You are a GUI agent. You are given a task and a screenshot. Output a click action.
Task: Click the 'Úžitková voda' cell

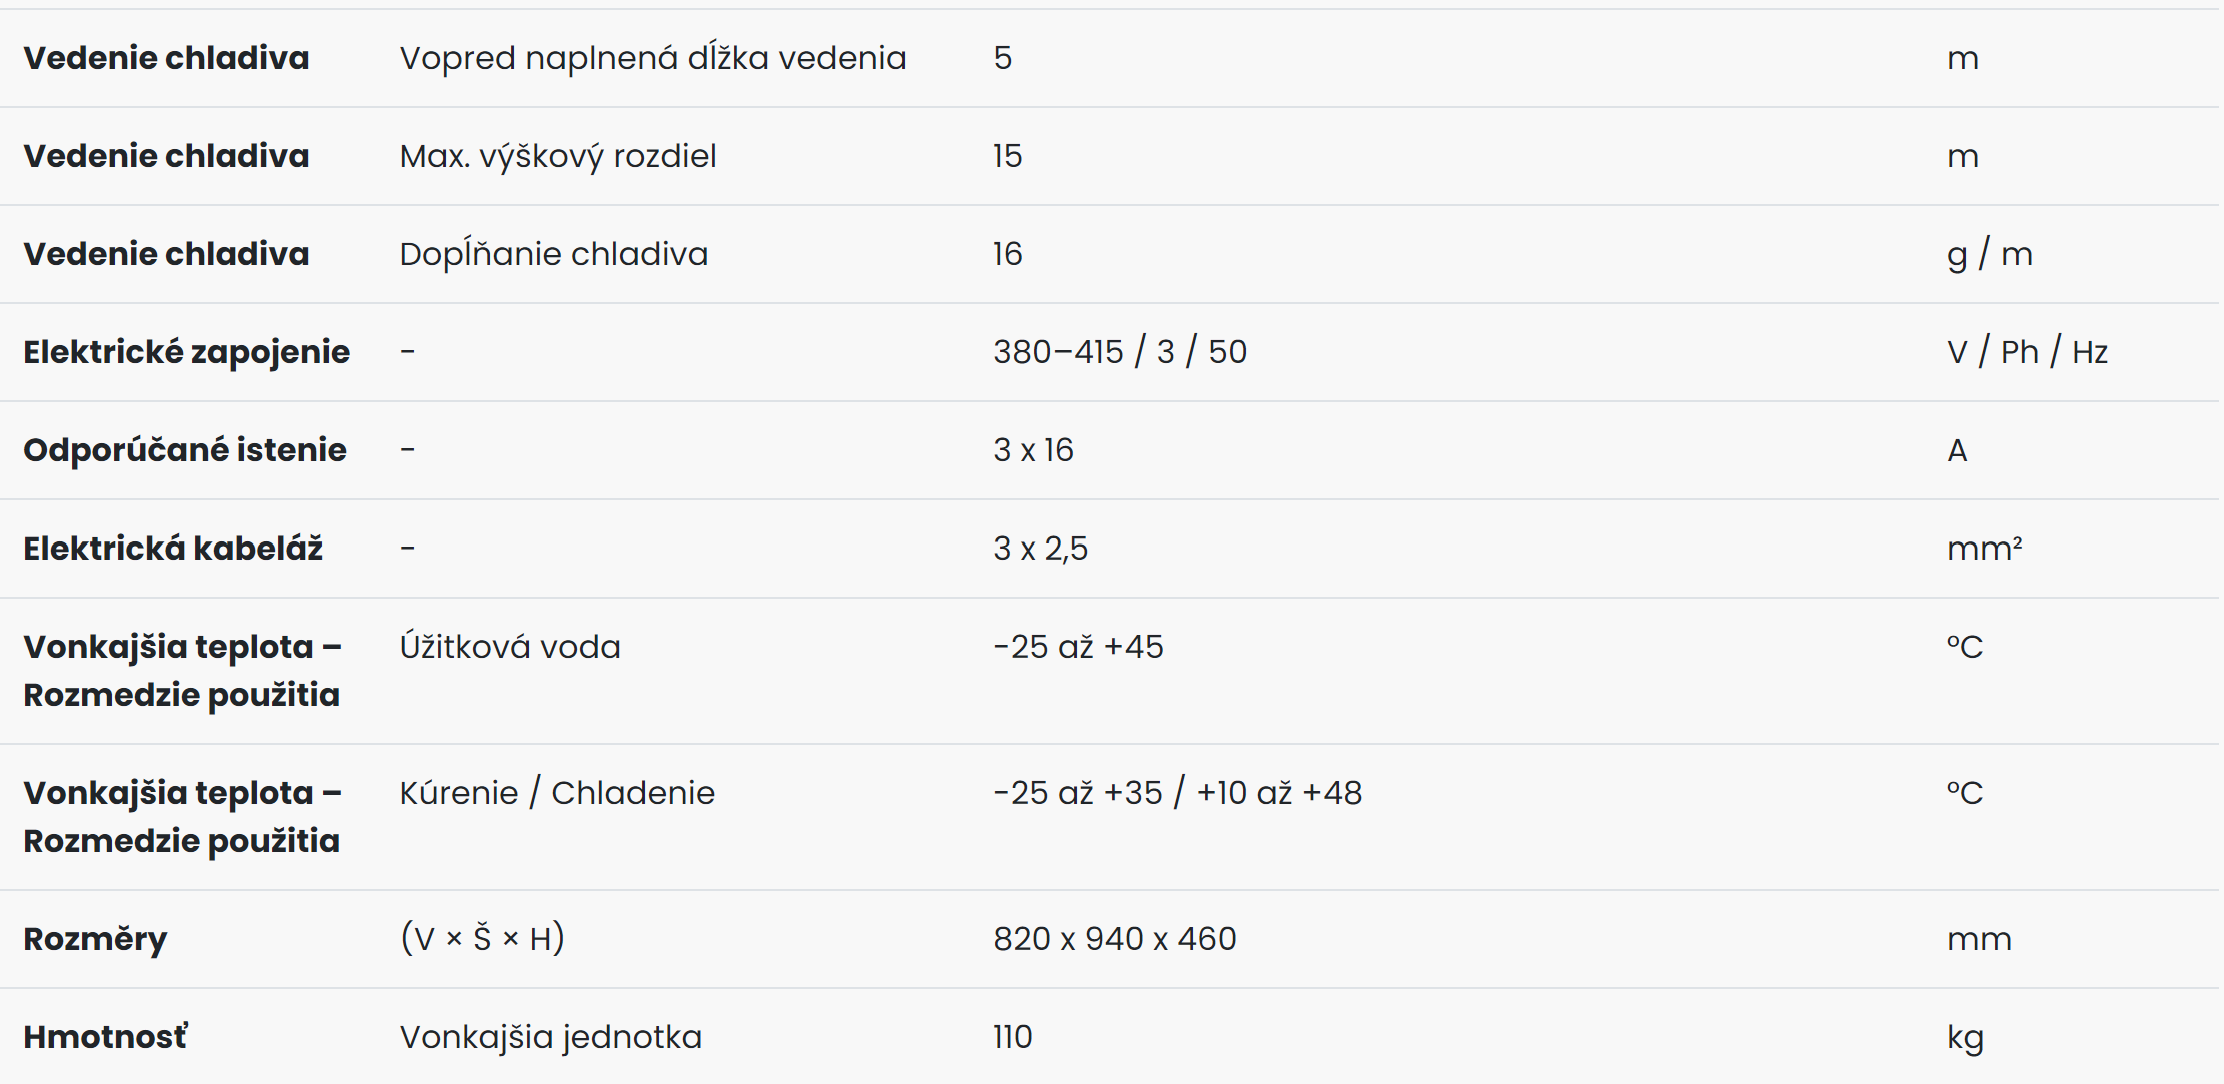click(x=510, y=646)
